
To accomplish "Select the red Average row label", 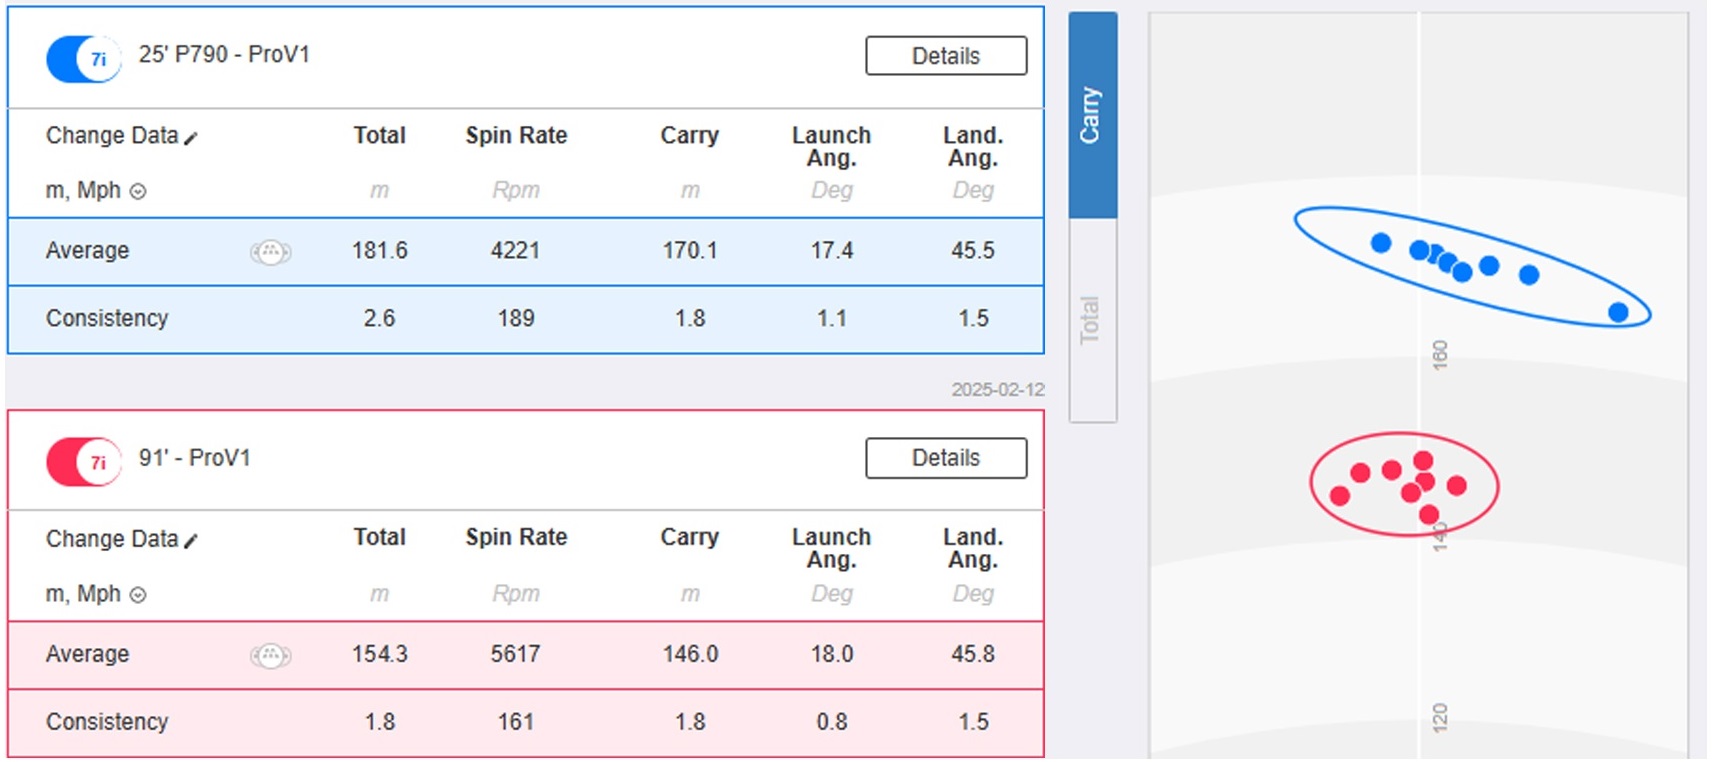I will 88,654.
